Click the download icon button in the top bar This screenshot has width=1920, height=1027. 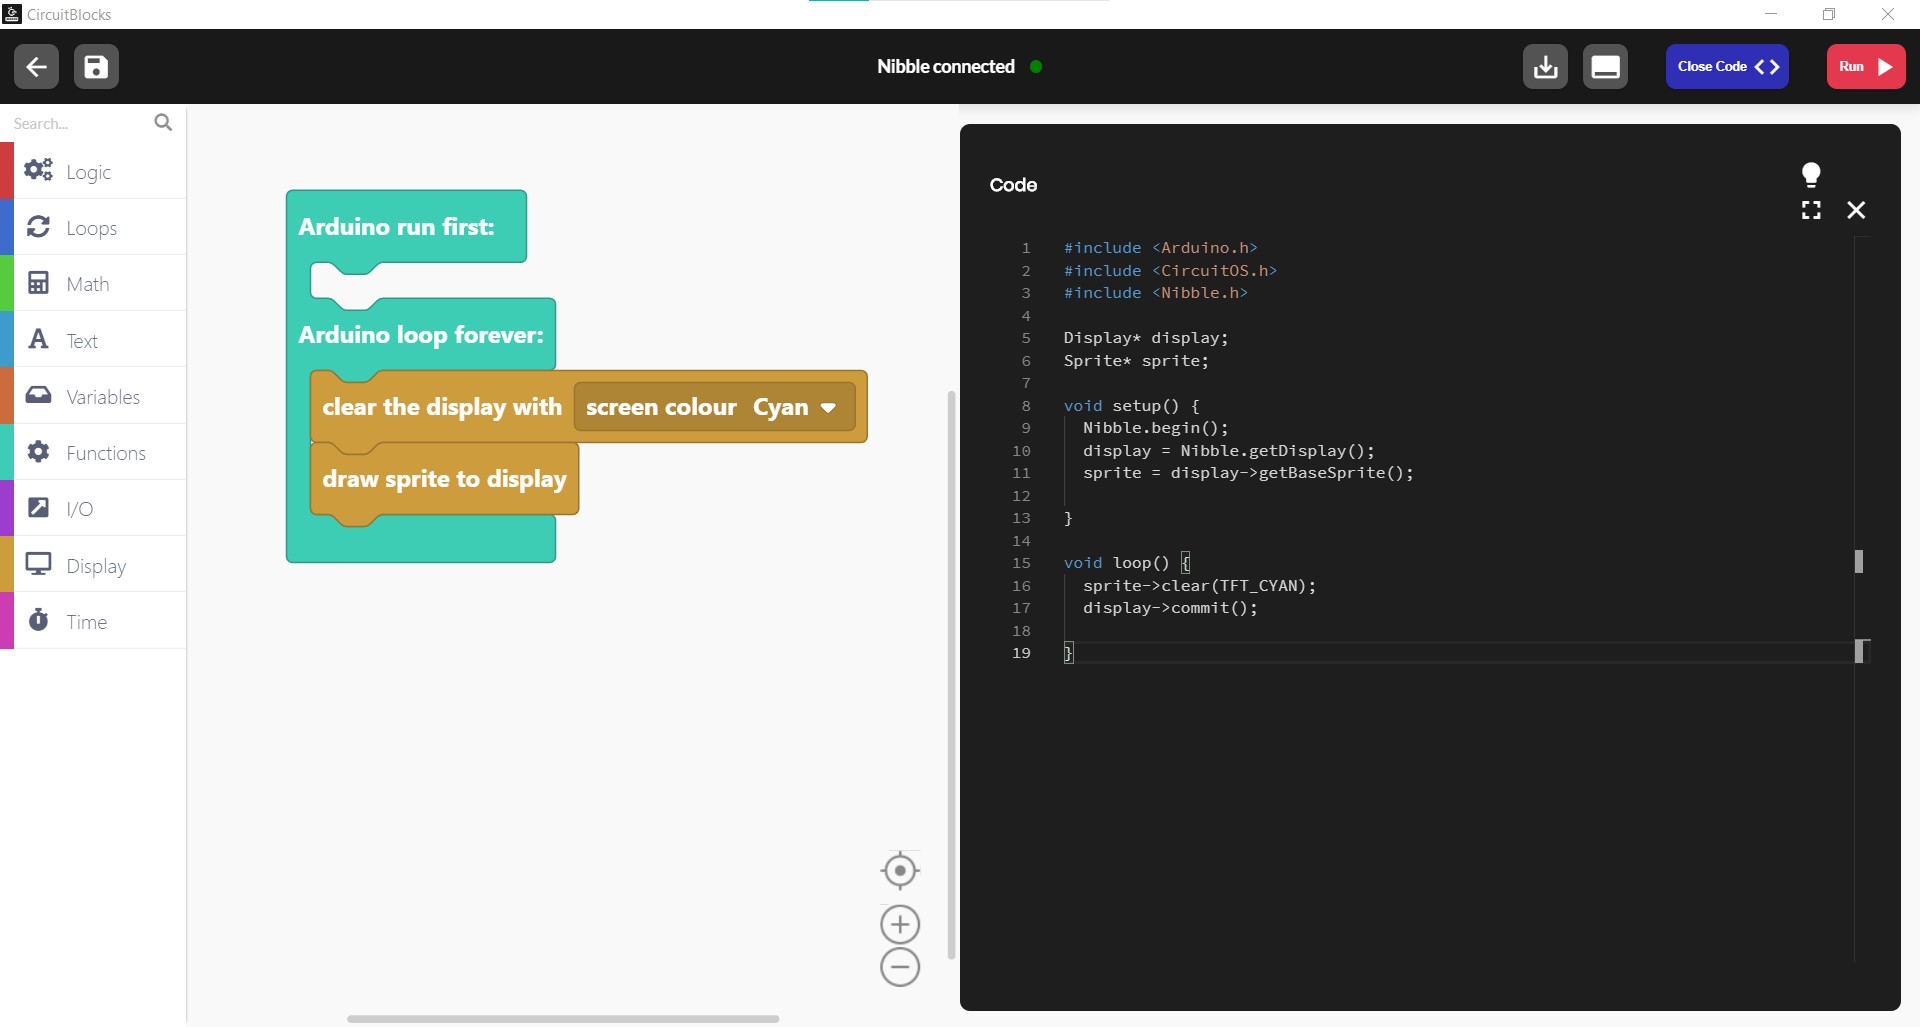1545,67
